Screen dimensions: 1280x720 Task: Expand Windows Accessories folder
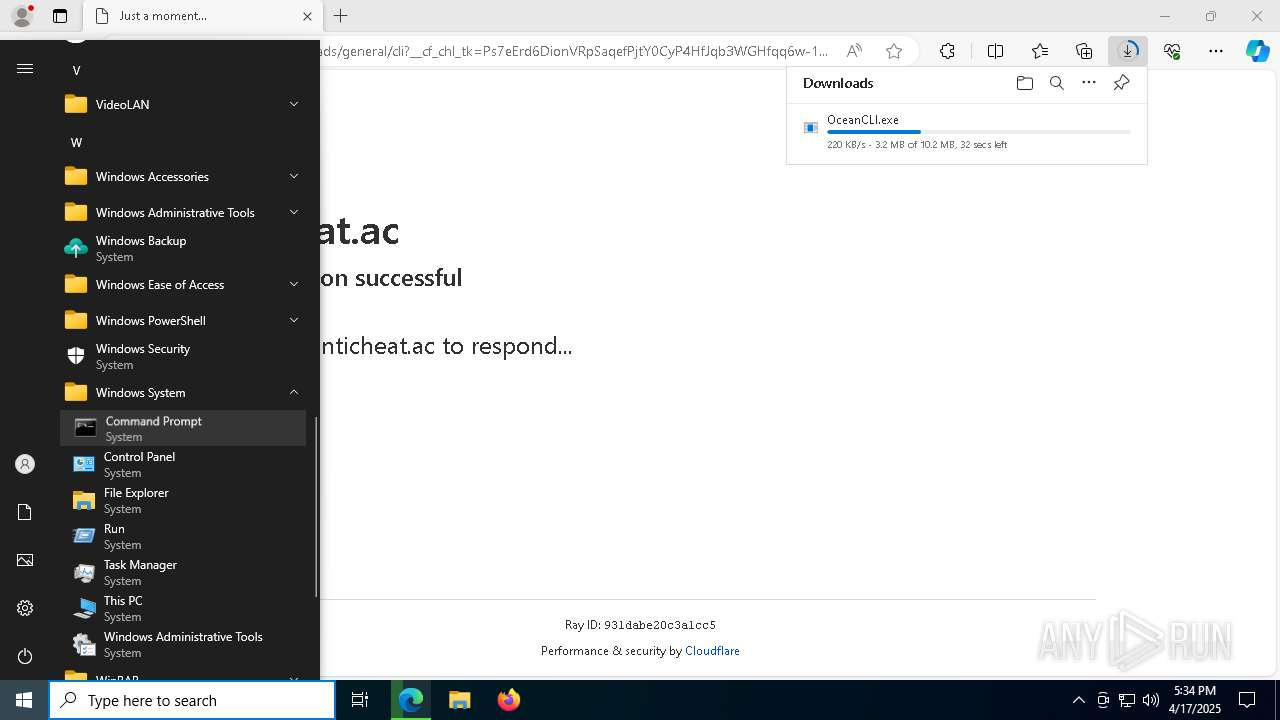pos(183,176)
